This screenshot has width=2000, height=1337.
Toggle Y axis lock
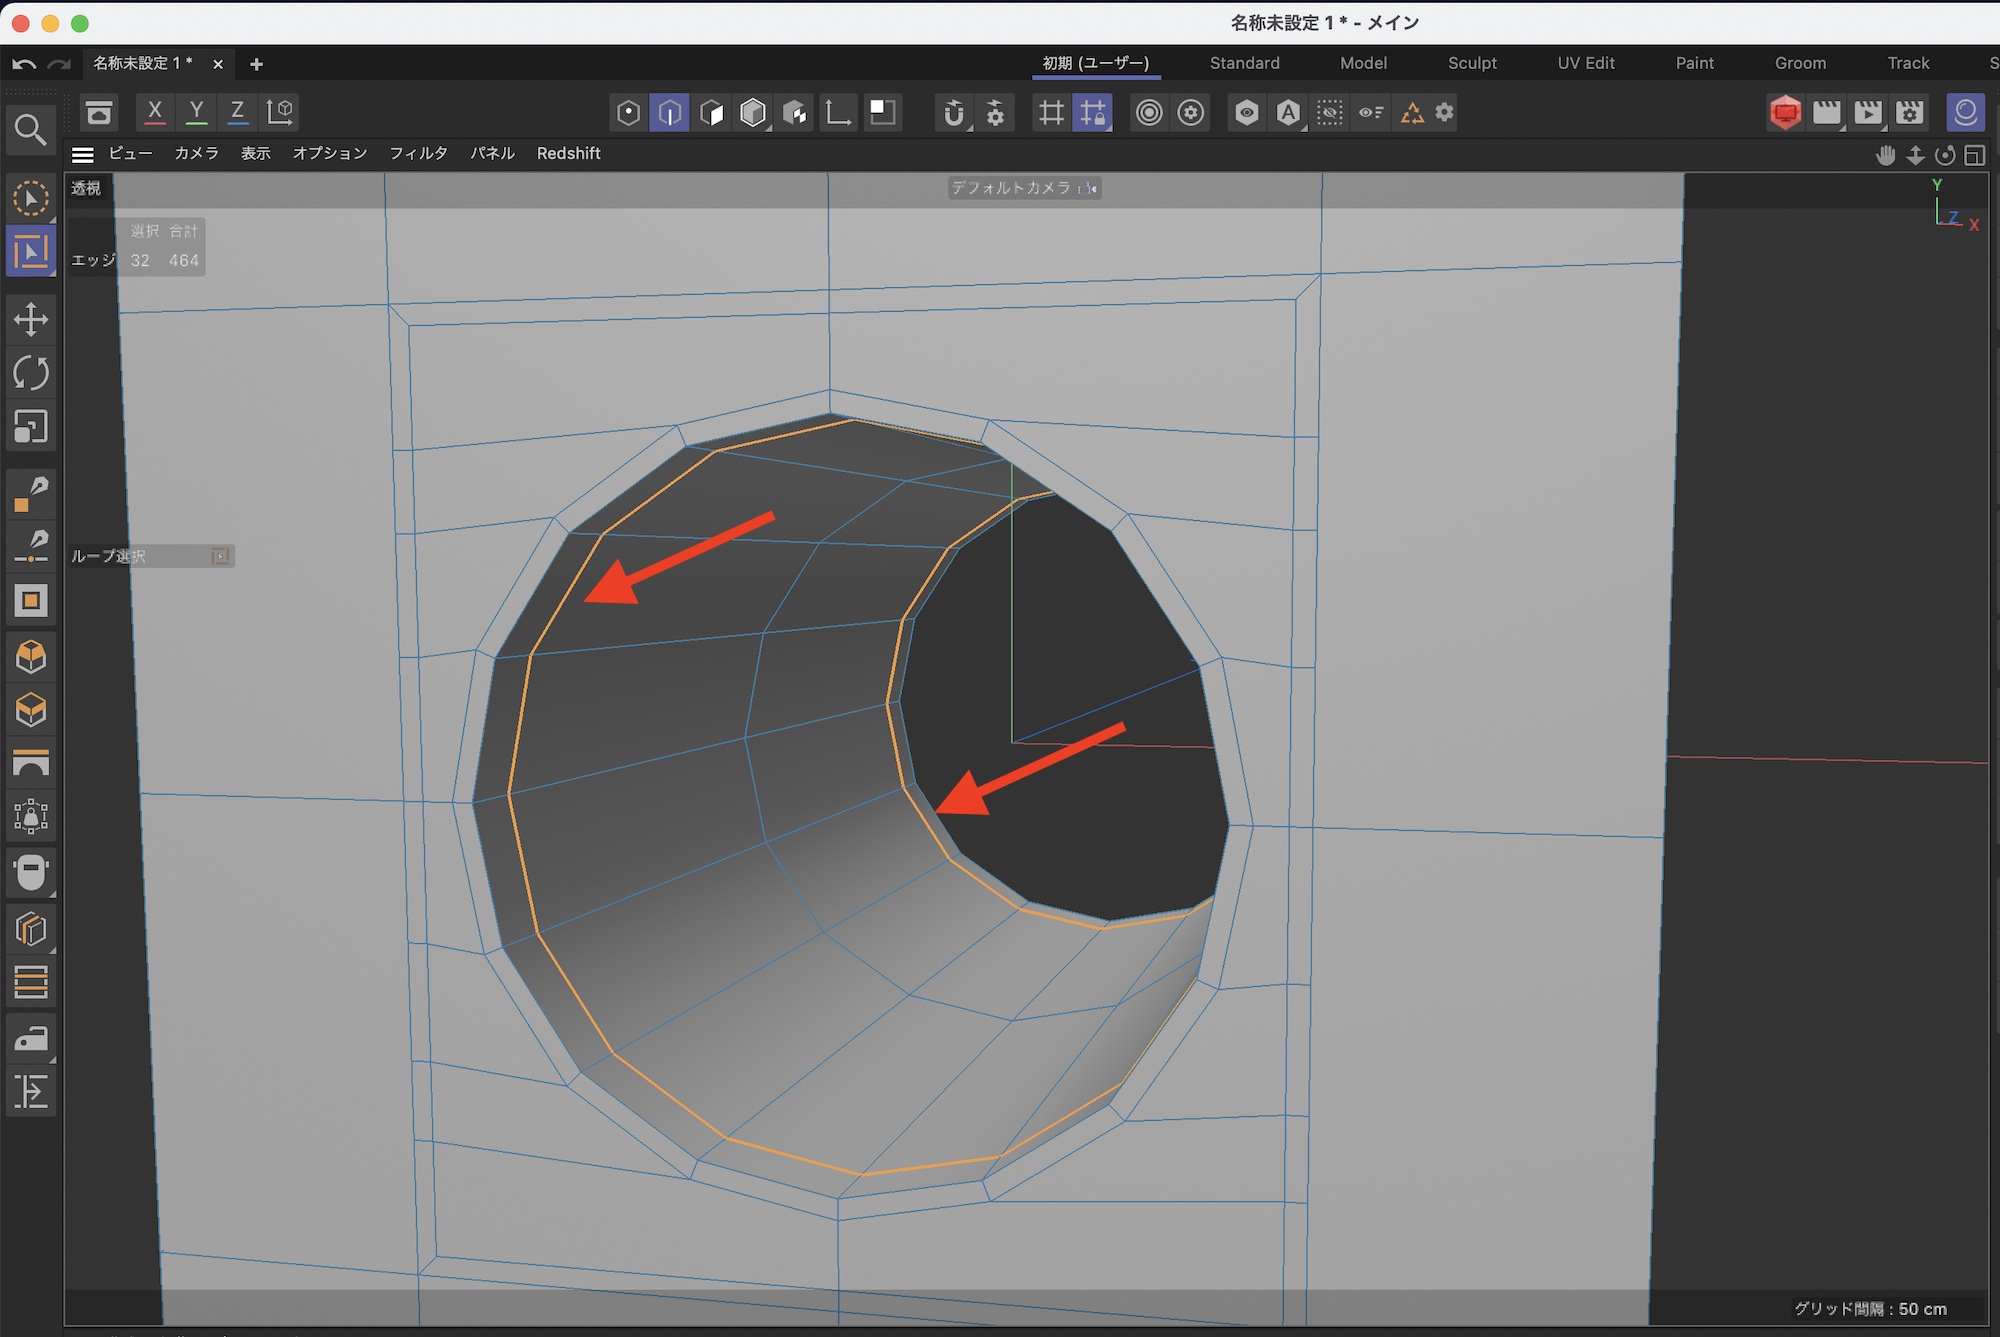click(196, 113)
